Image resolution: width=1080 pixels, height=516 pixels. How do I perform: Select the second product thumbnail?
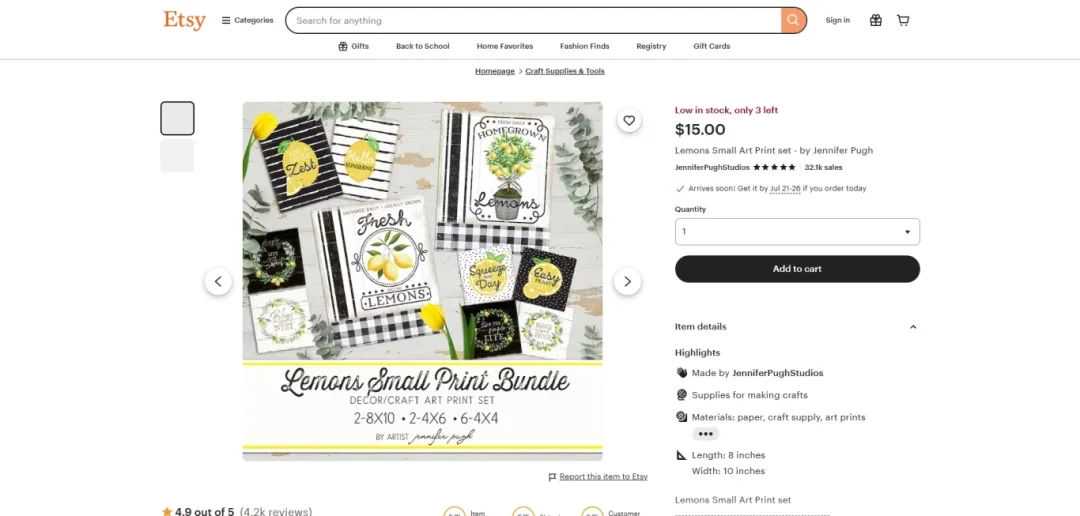178,156
